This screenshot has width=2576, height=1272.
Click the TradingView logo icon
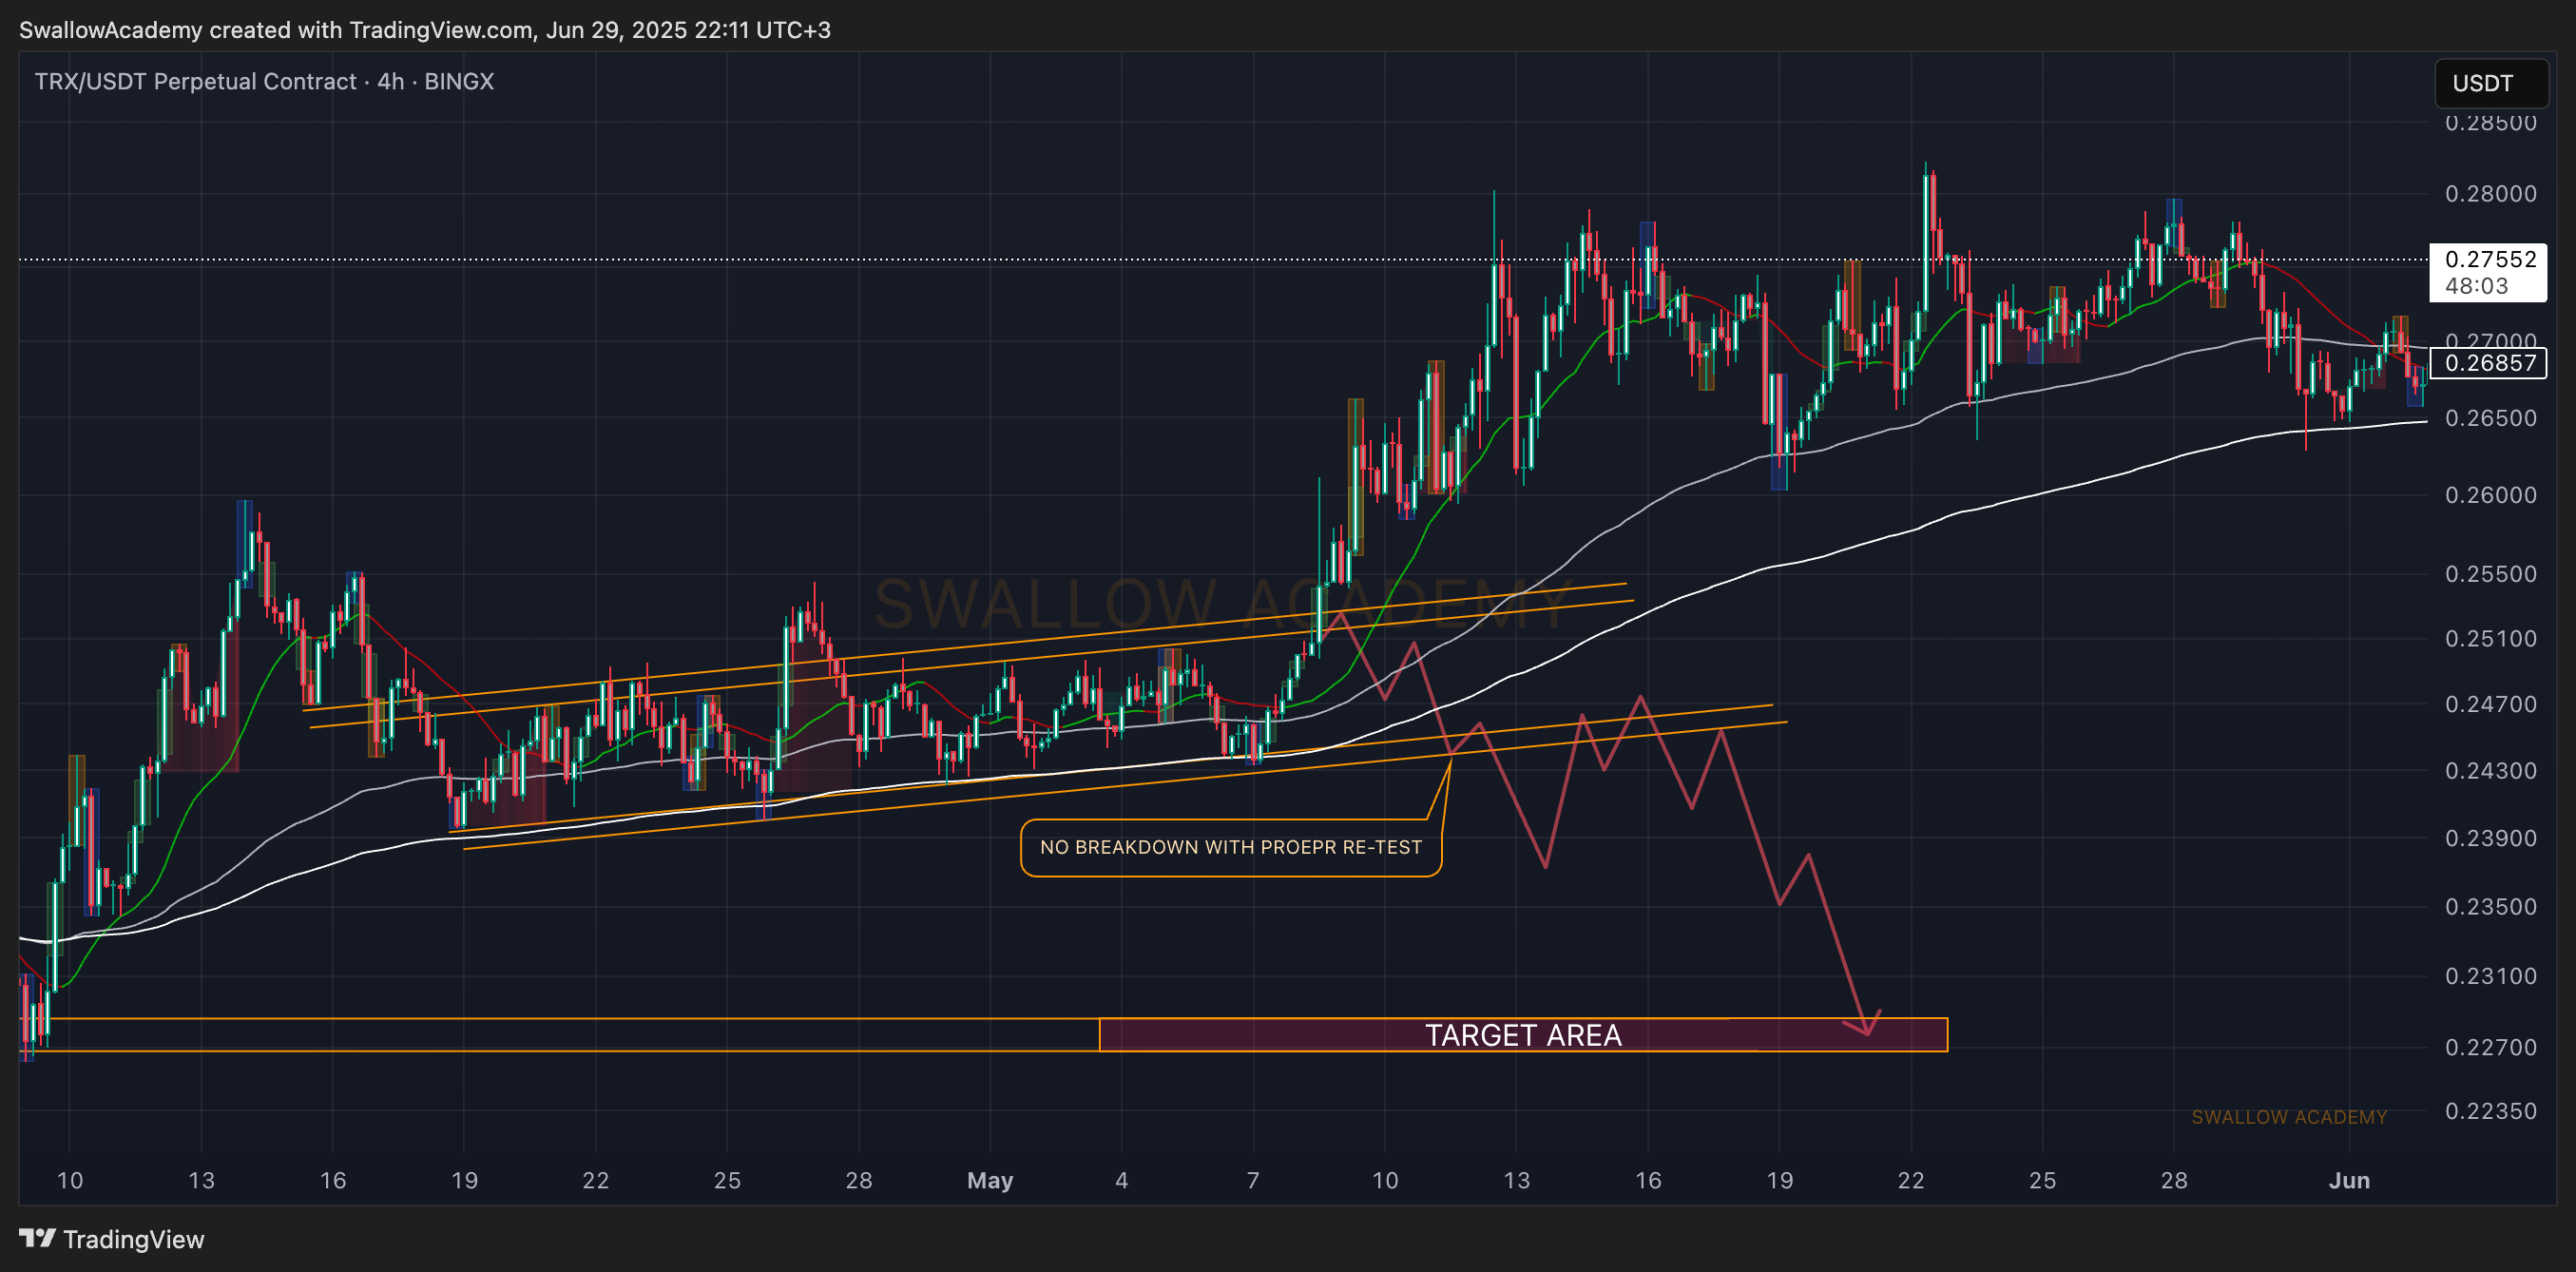pyautogui.click(x=37, y=1238)
